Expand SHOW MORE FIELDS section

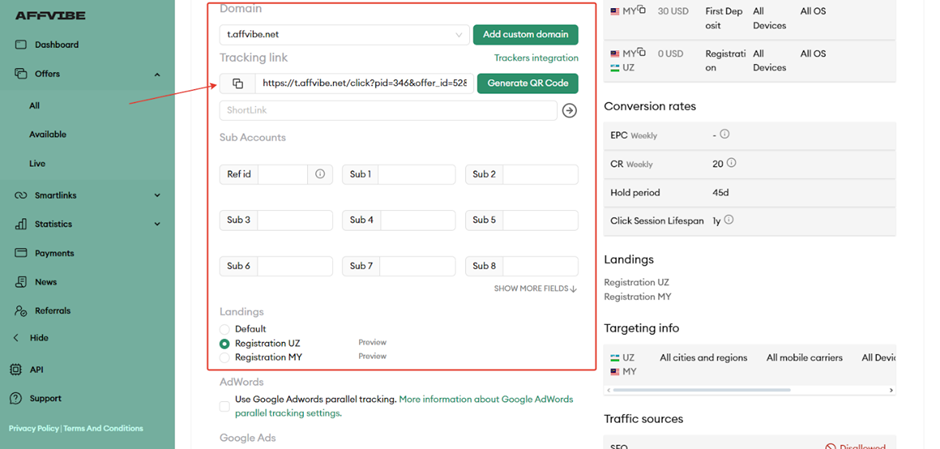click(535, 289)
